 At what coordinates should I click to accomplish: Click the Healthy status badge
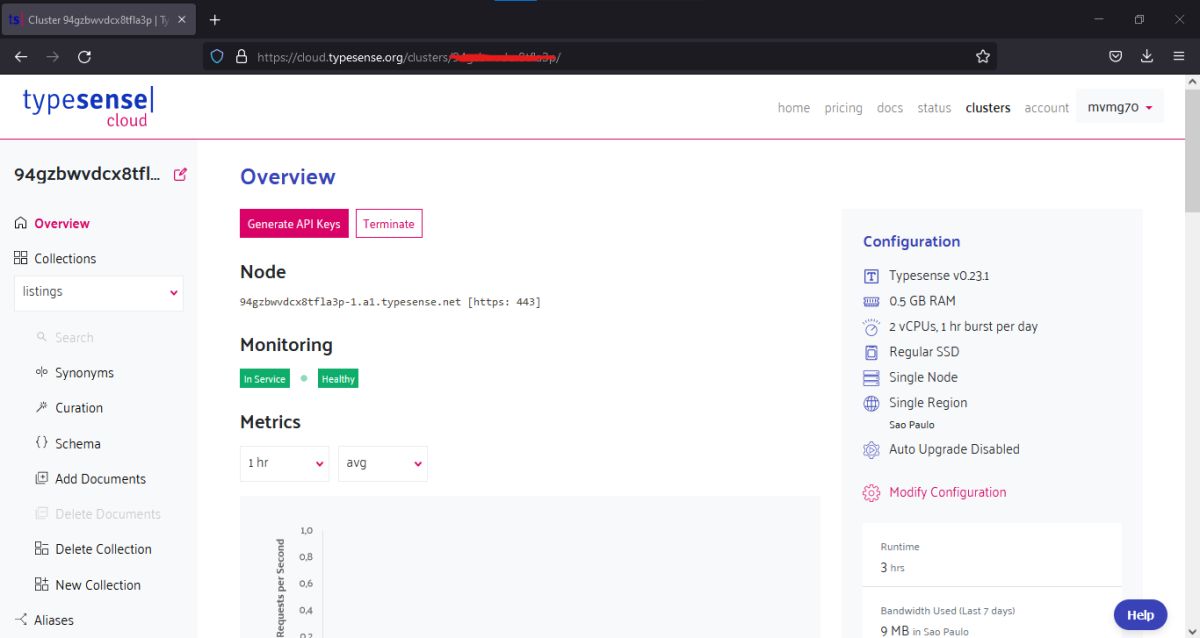pos(338,379)
